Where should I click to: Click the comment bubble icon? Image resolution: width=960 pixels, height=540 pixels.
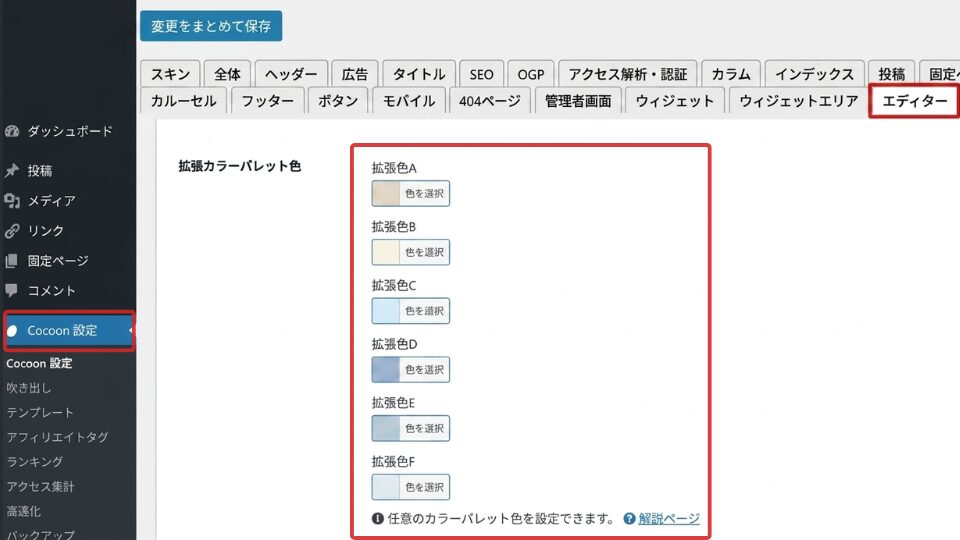point(12,290)
